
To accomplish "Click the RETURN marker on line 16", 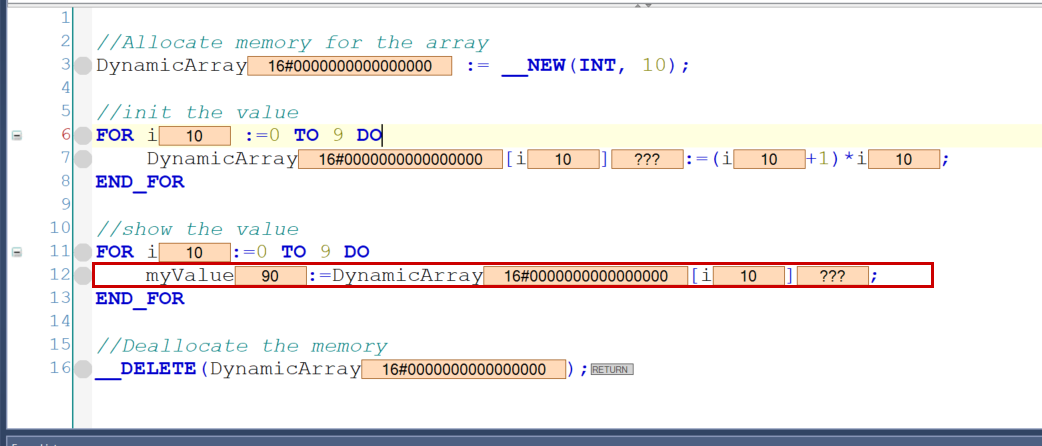I will click(x=612, y=369).
